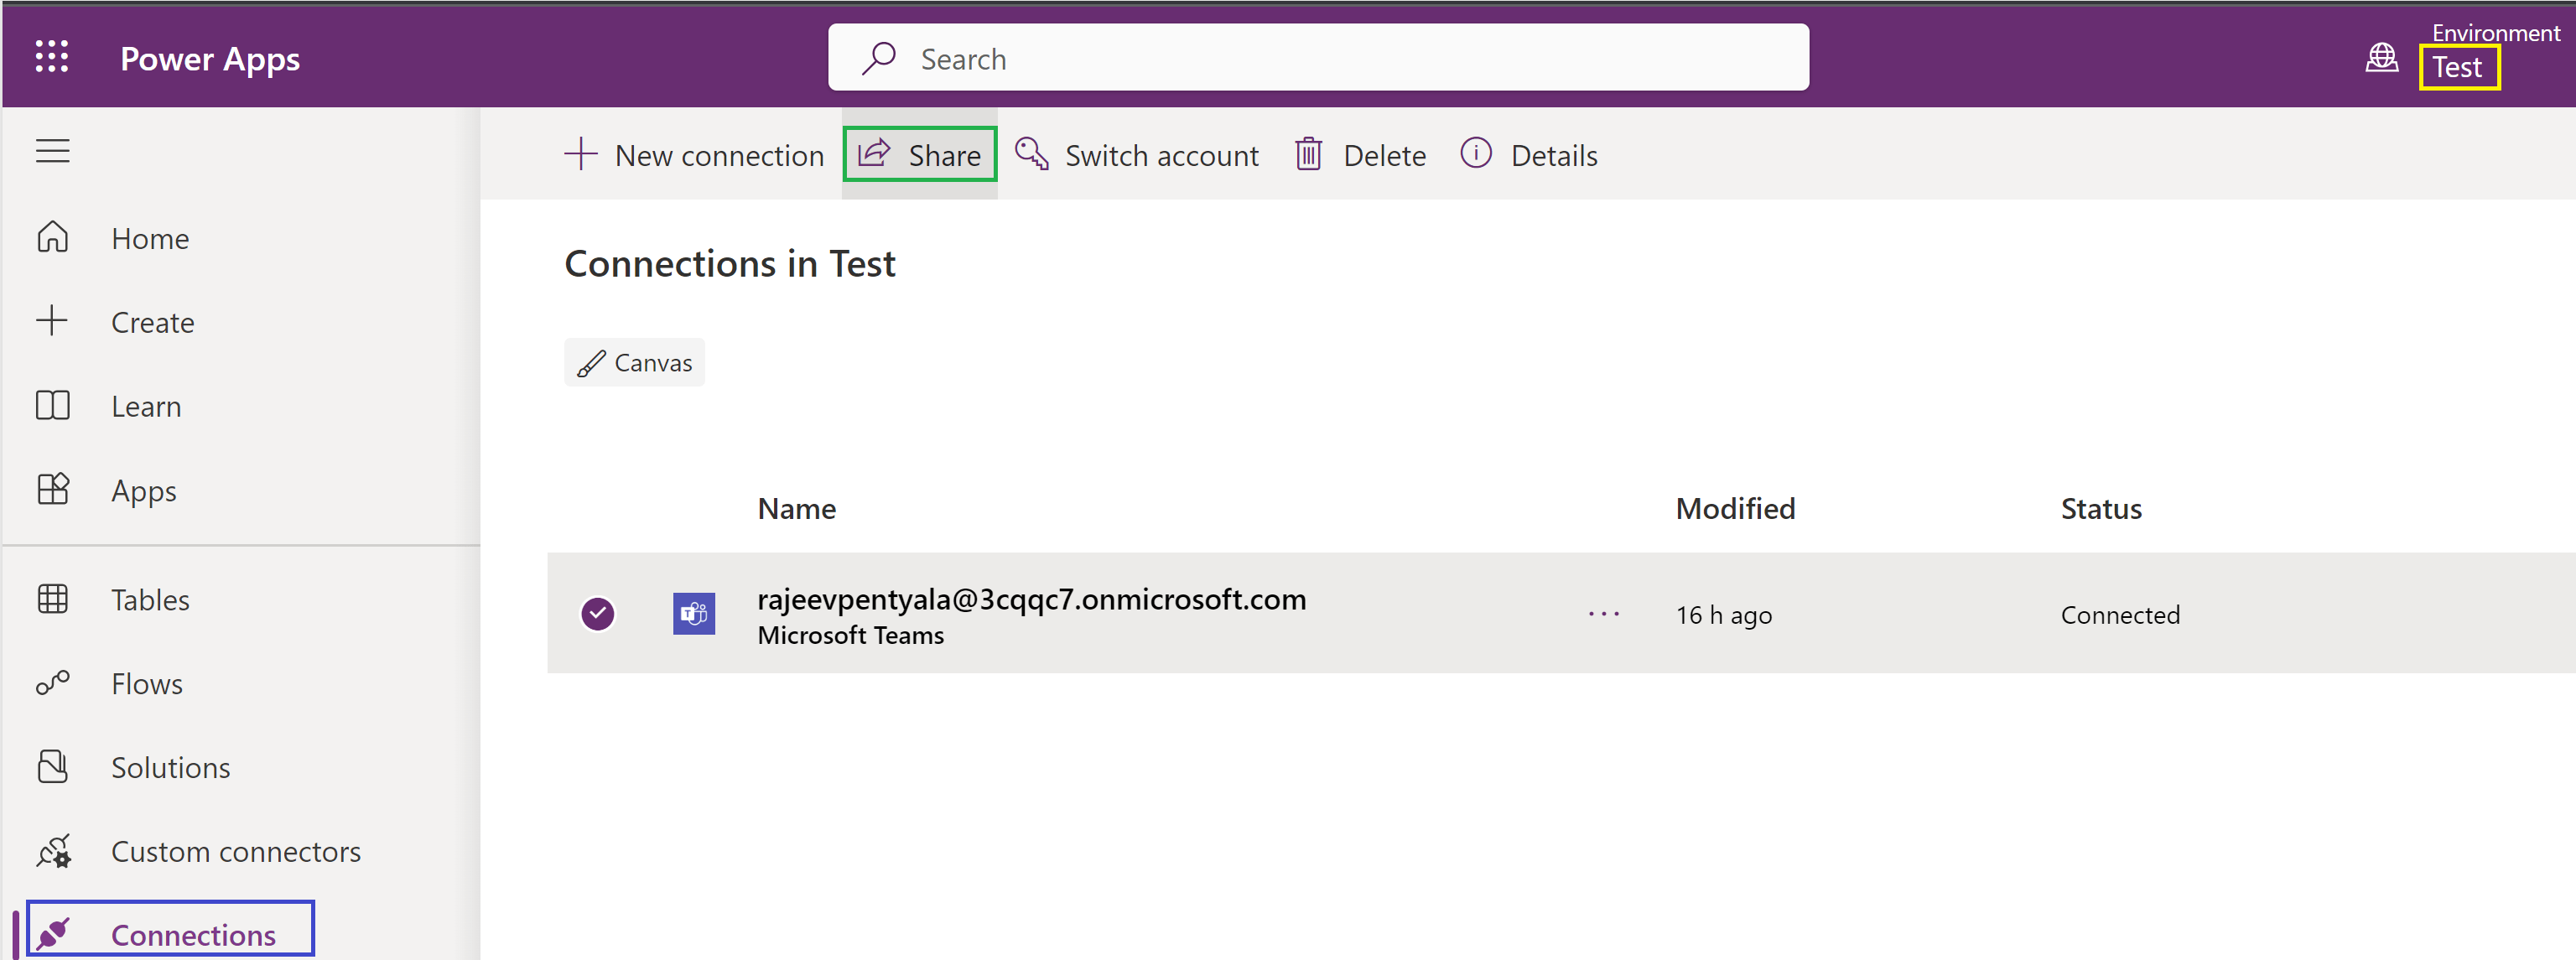Go to Home in navigation
Screen dimensions: 2576x960
[x=150, y=239]
